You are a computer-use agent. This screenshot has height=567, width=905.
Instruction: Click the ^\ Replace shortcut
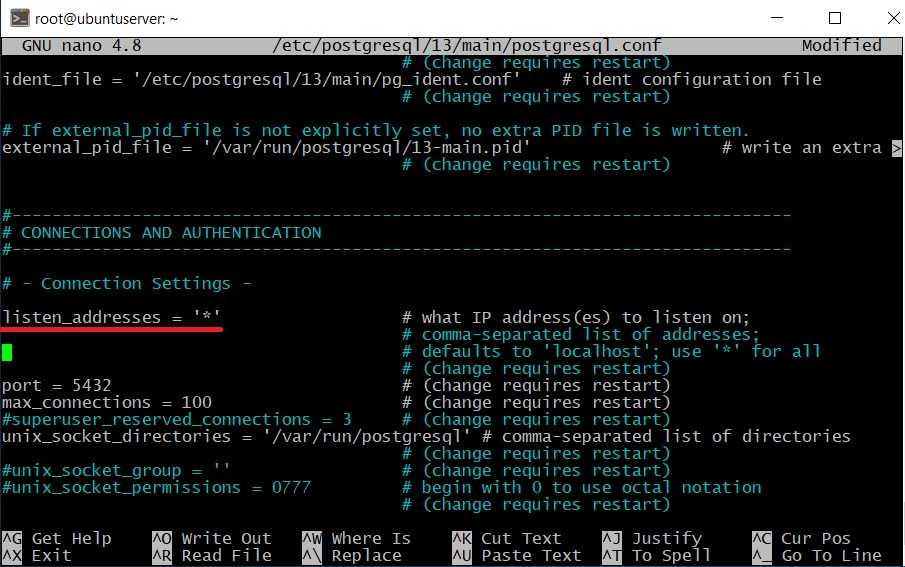pyautogui.click(x=351, y=555)
